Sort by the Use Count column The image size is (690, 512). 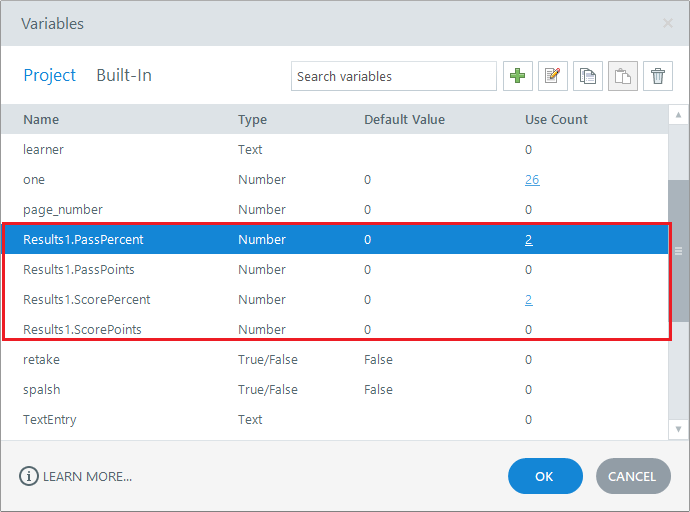(x=556, y=120)
